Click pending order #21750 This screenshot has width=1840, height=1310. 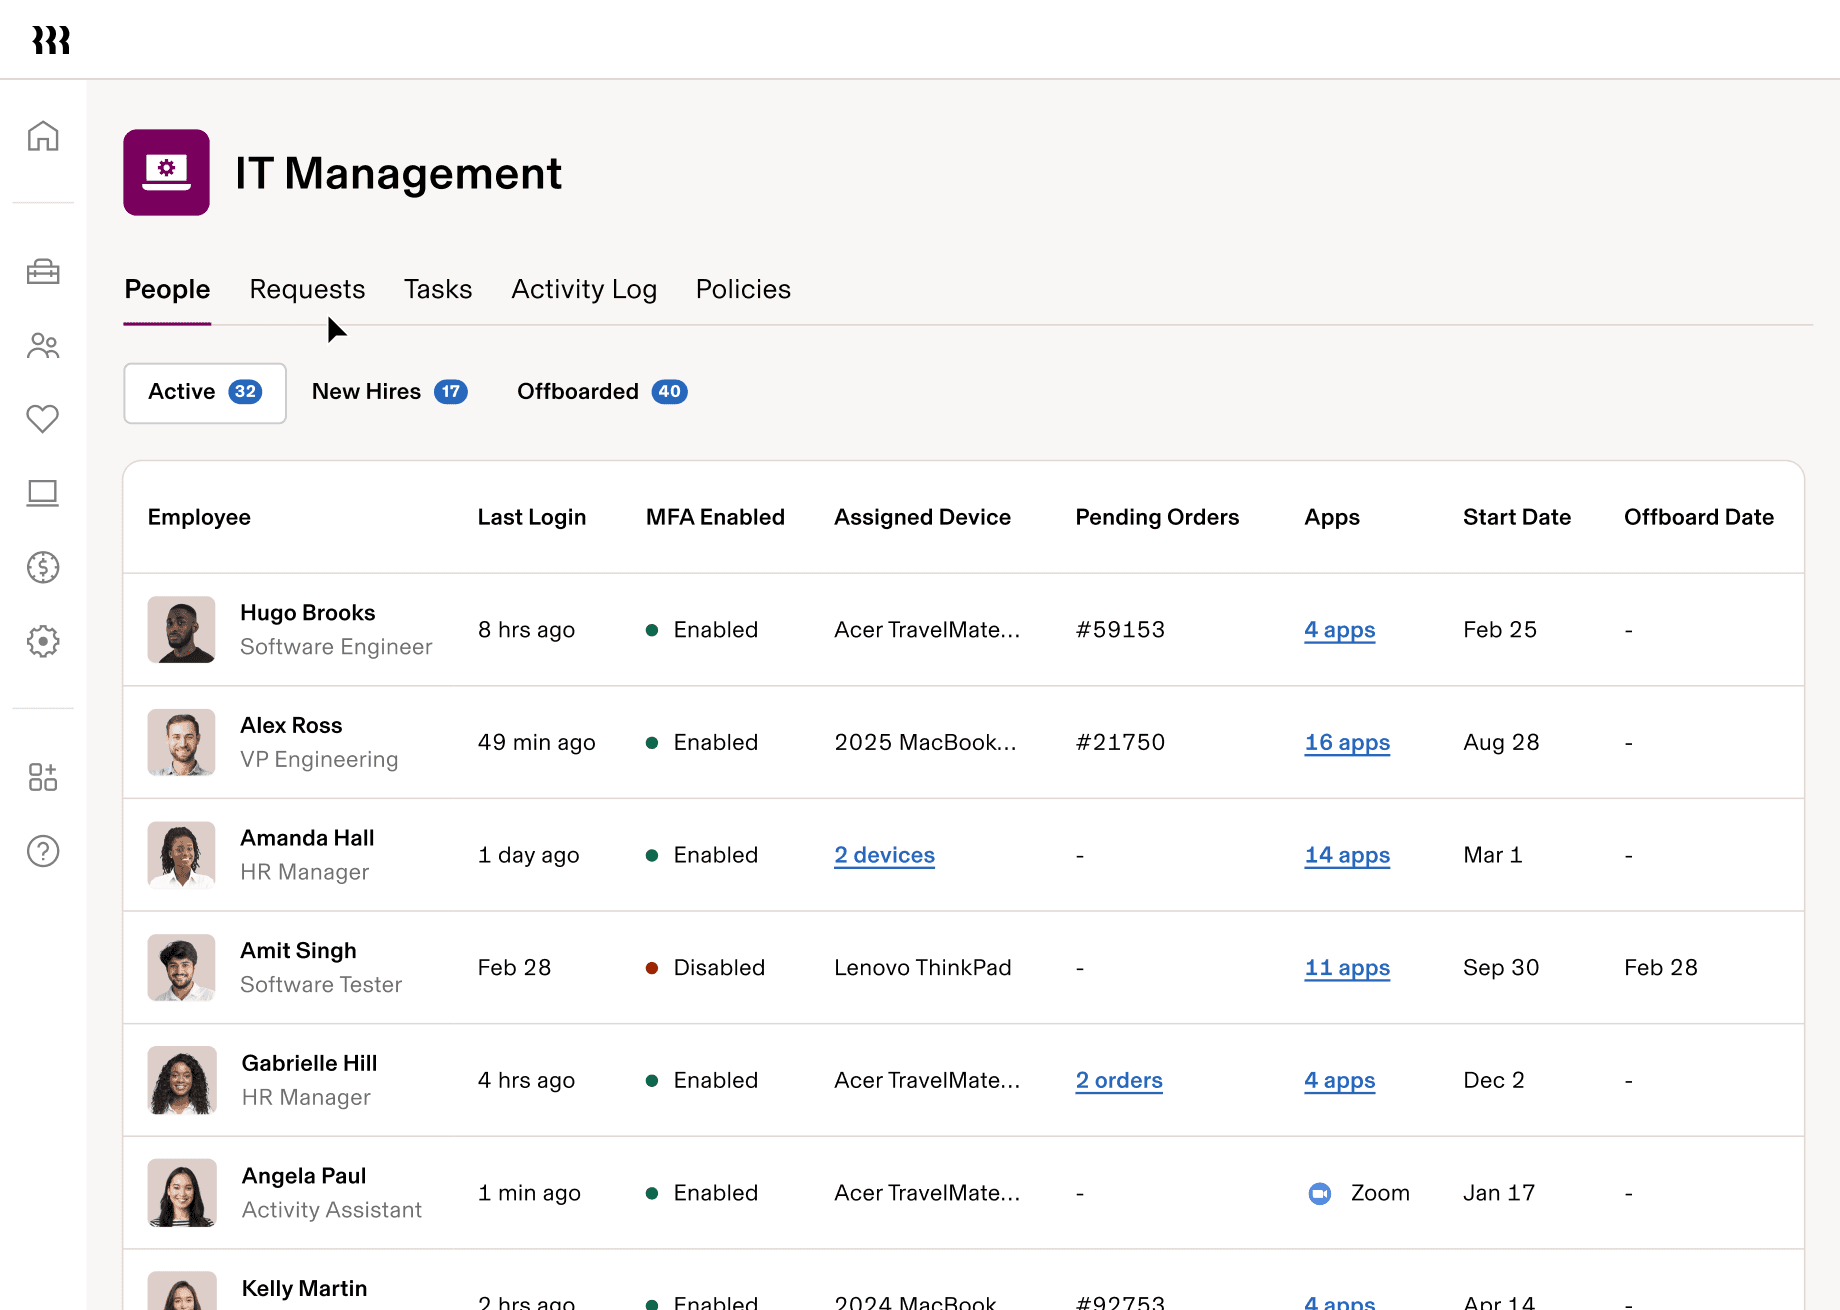(1120, 743)
